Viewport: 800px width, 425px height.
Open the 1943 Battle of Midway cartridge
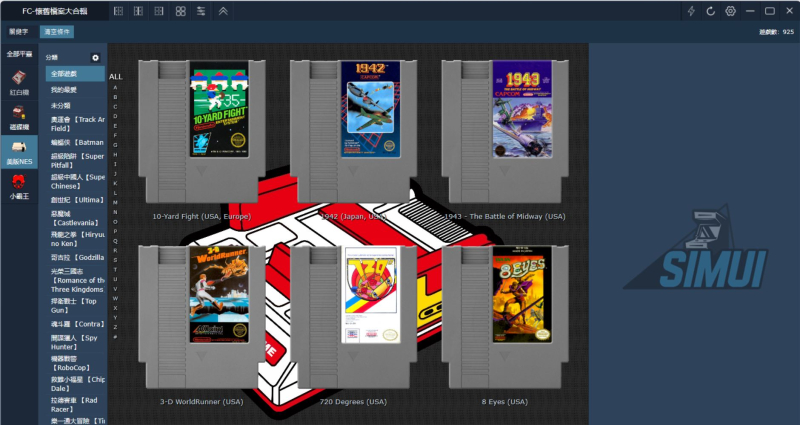(x=505, y=131)
